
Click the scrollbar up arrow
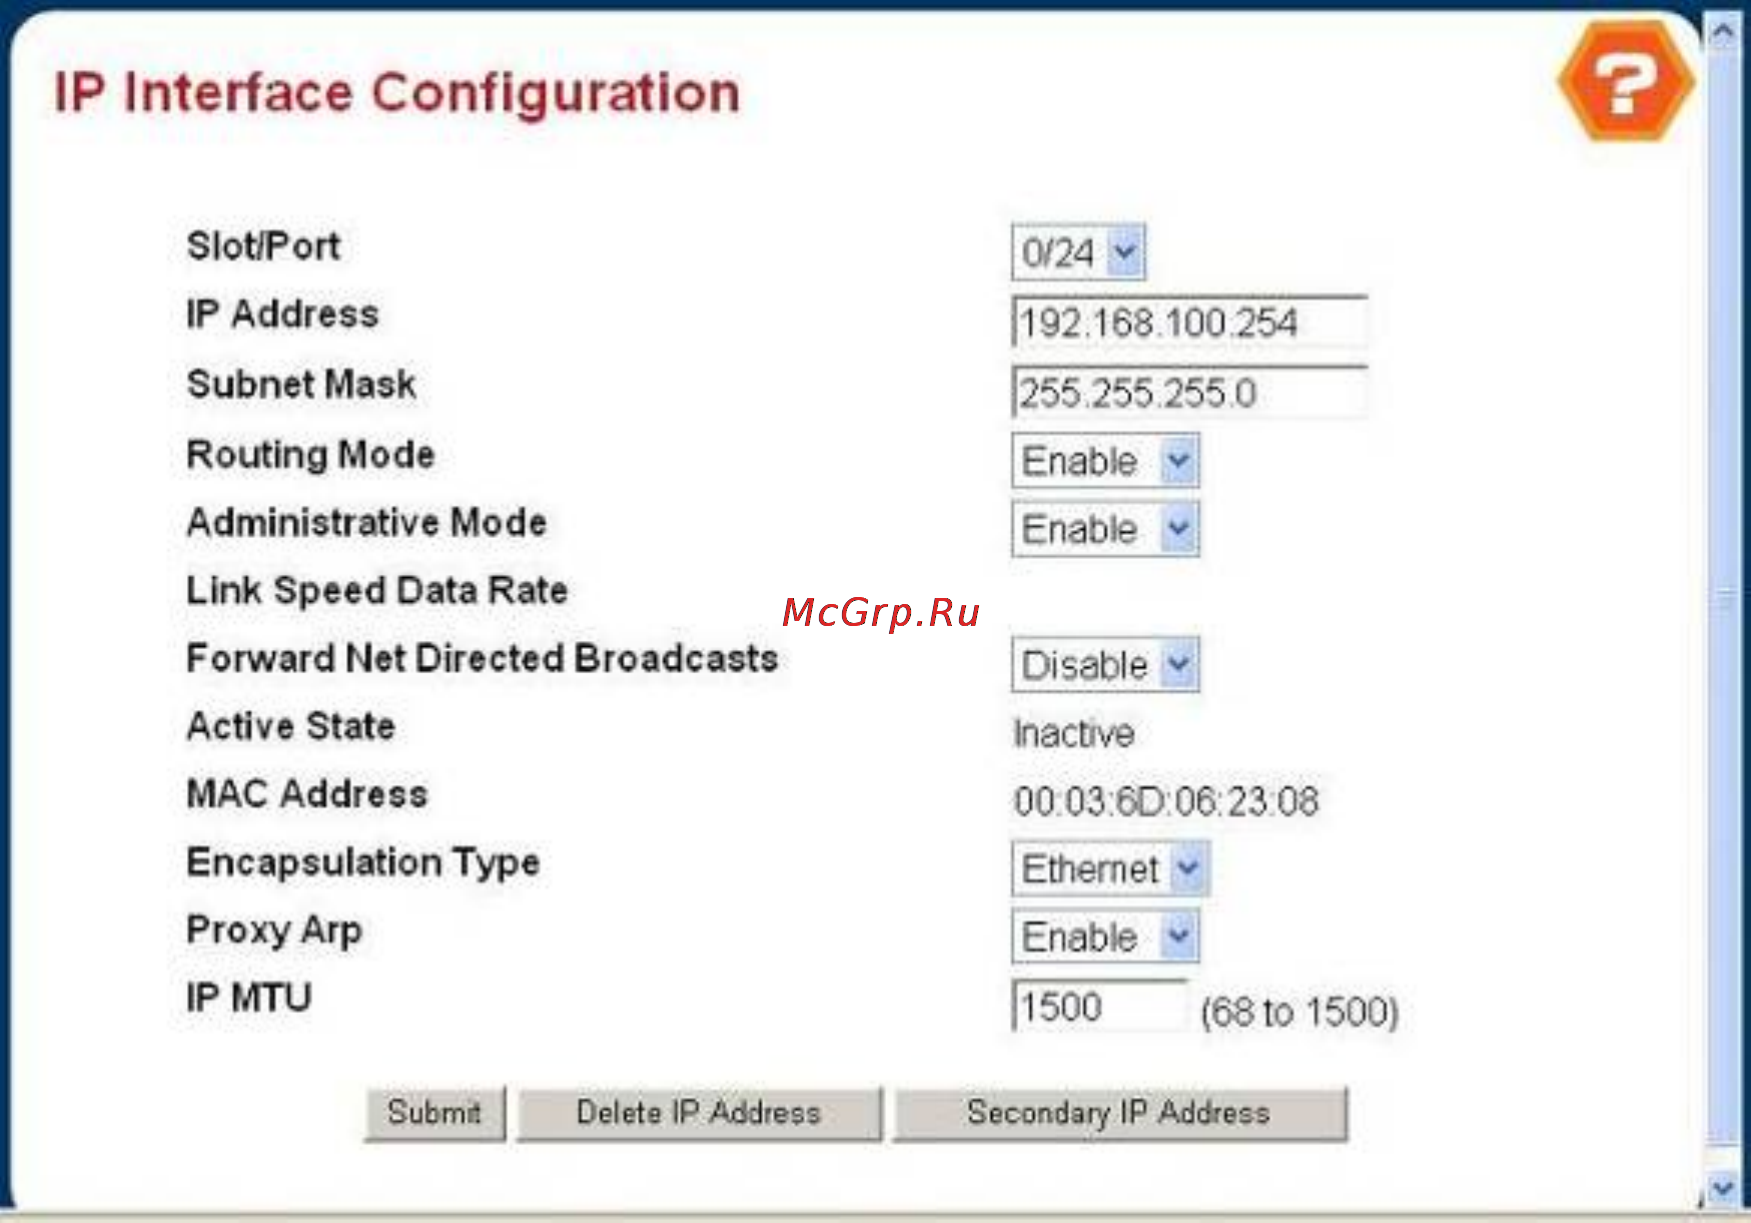pyautogui.click(x=1722, y=33)
